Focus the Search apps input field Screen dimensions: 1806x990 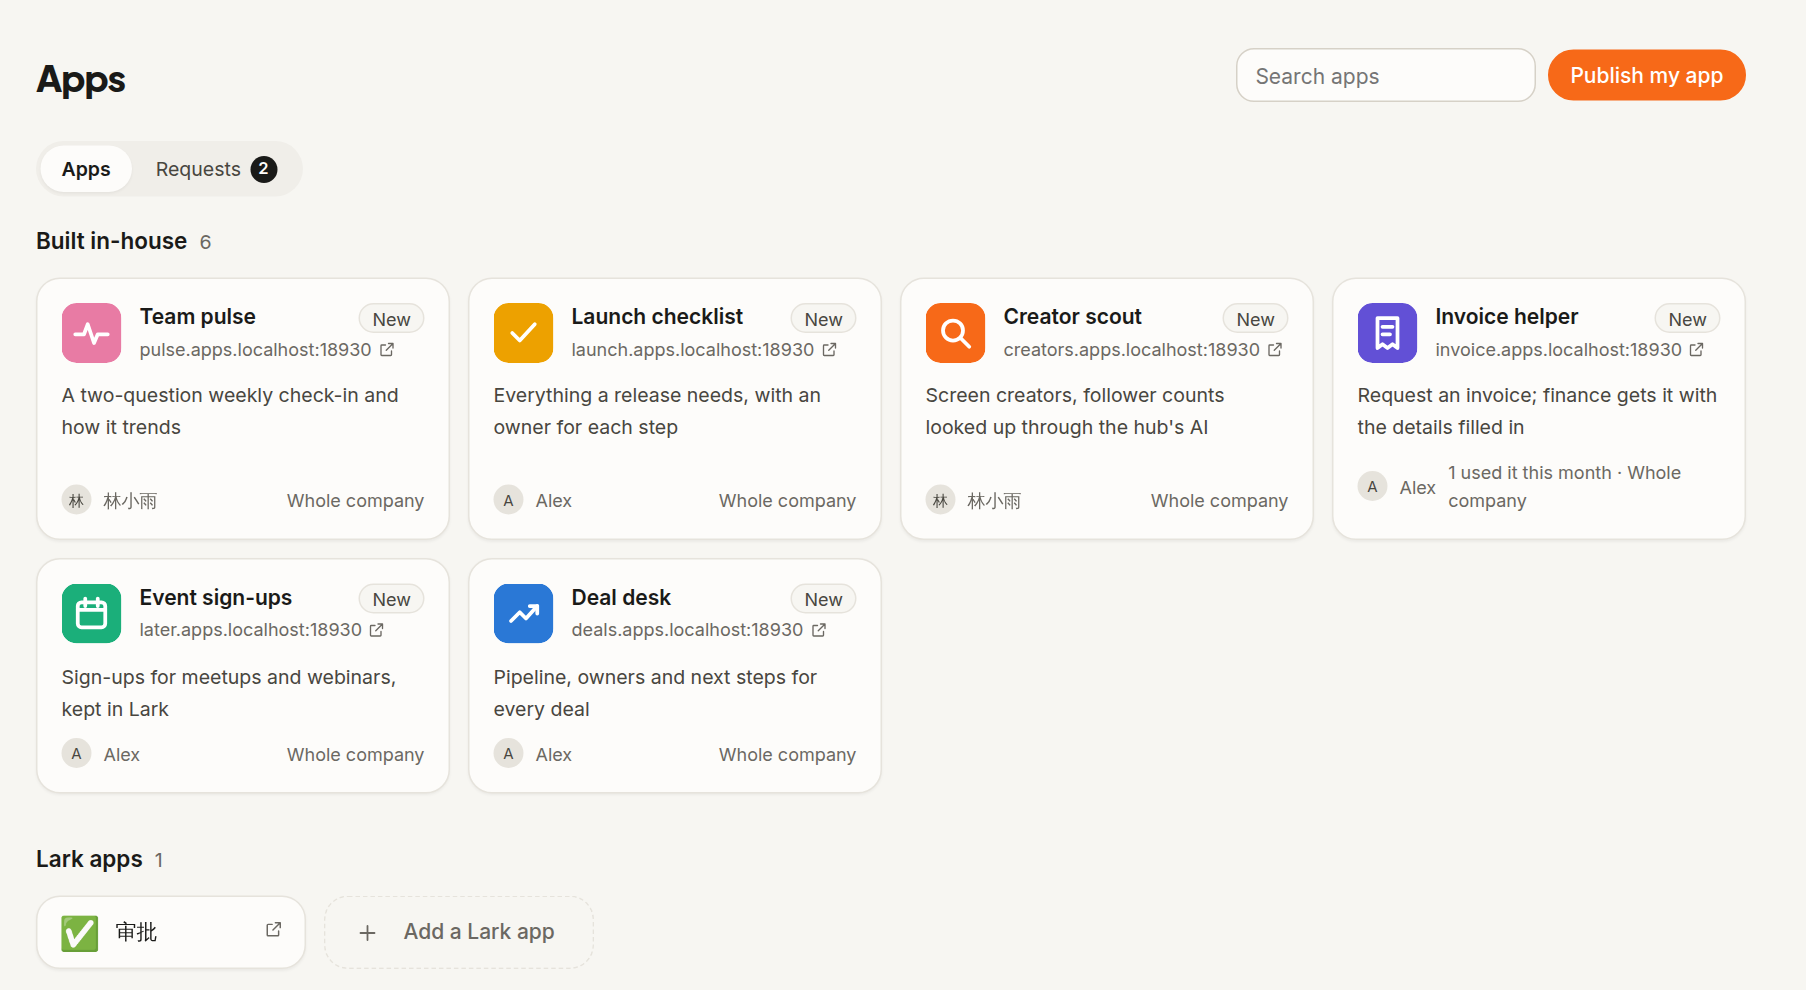tap(1385, 75)
